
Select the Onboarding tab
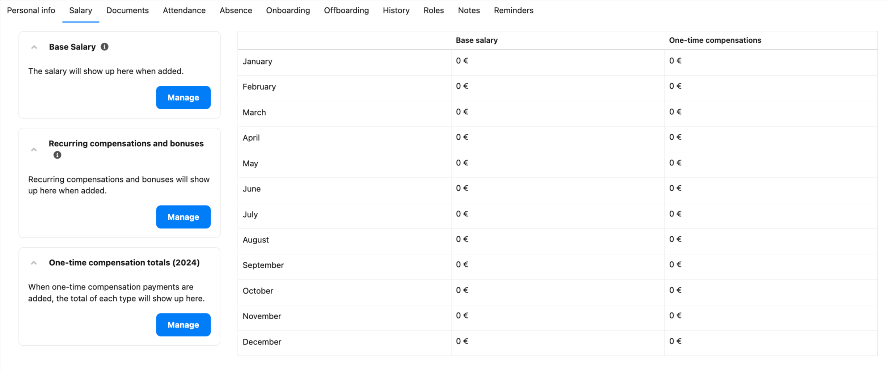[x=288, y=10]
